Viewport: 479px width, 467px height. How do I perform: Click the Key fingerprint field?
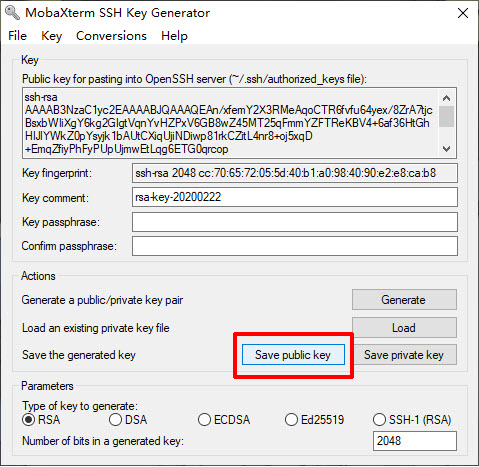pos(295,173)
